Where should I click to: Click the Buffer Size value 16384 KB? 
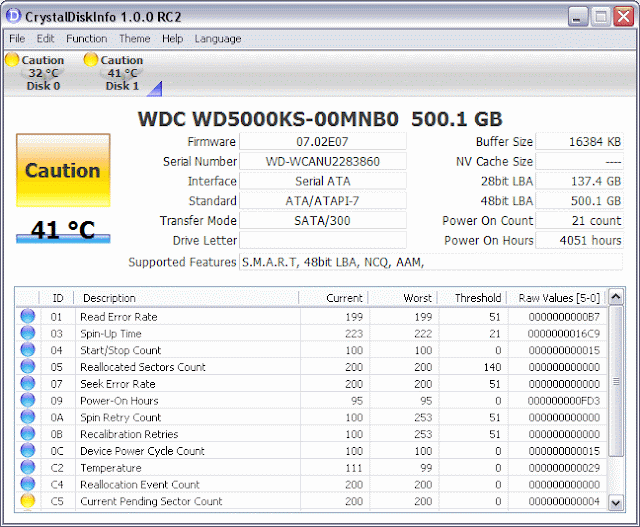click(579, 142)
